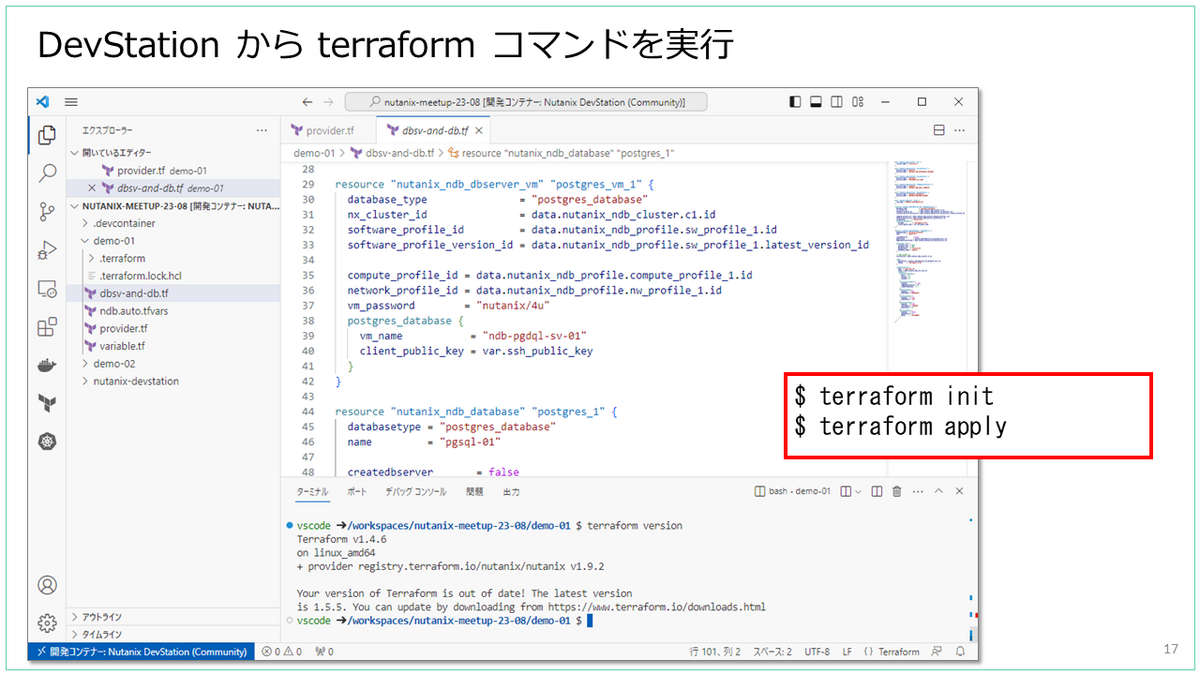
Task: Open the Accounts menu icon
Action: (x=46, y=585)
